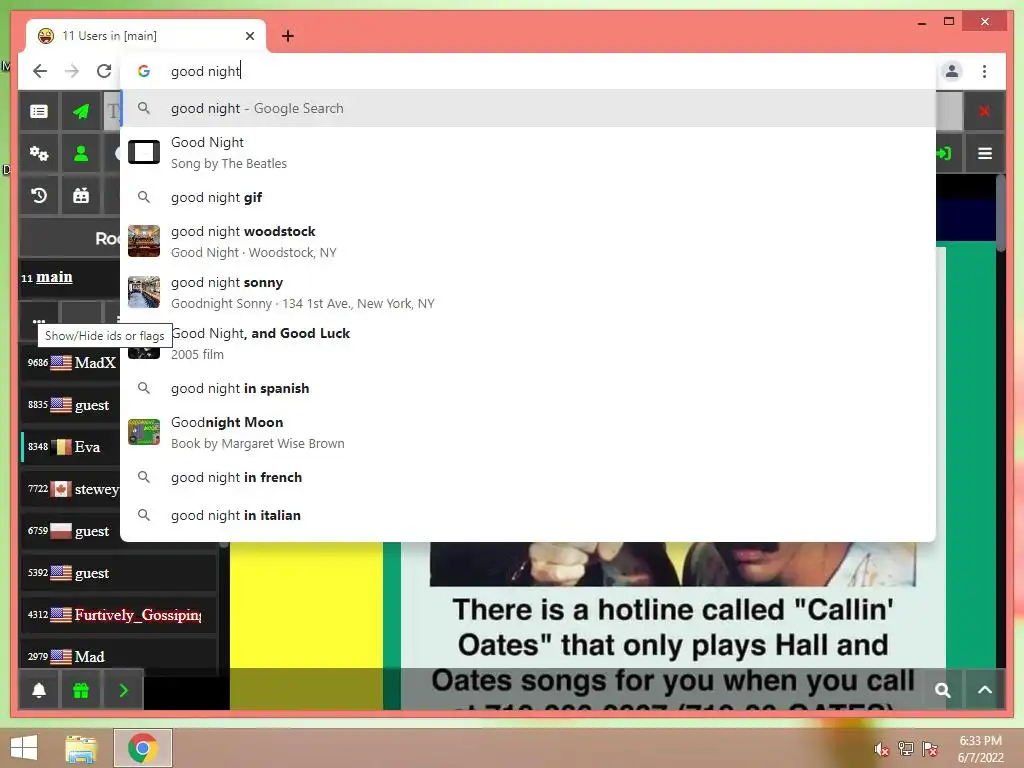
Task: Close the '11 Users in [main]' tab
Action: click(x=249, y=36)
